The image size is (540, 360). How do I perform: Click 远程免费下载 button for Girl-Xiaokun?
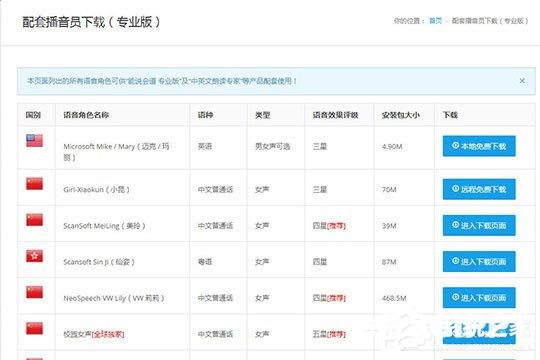(x=479, y=189)
